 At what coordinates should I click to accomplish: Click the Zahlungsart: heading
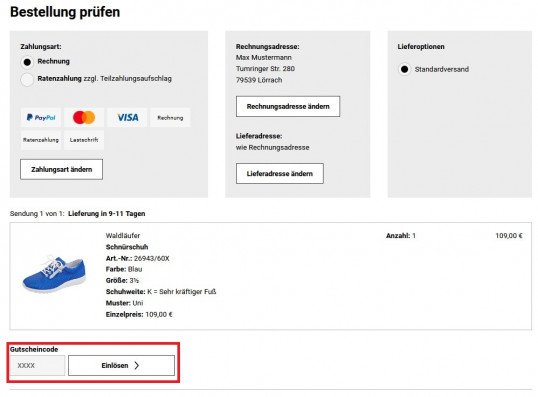41,47
